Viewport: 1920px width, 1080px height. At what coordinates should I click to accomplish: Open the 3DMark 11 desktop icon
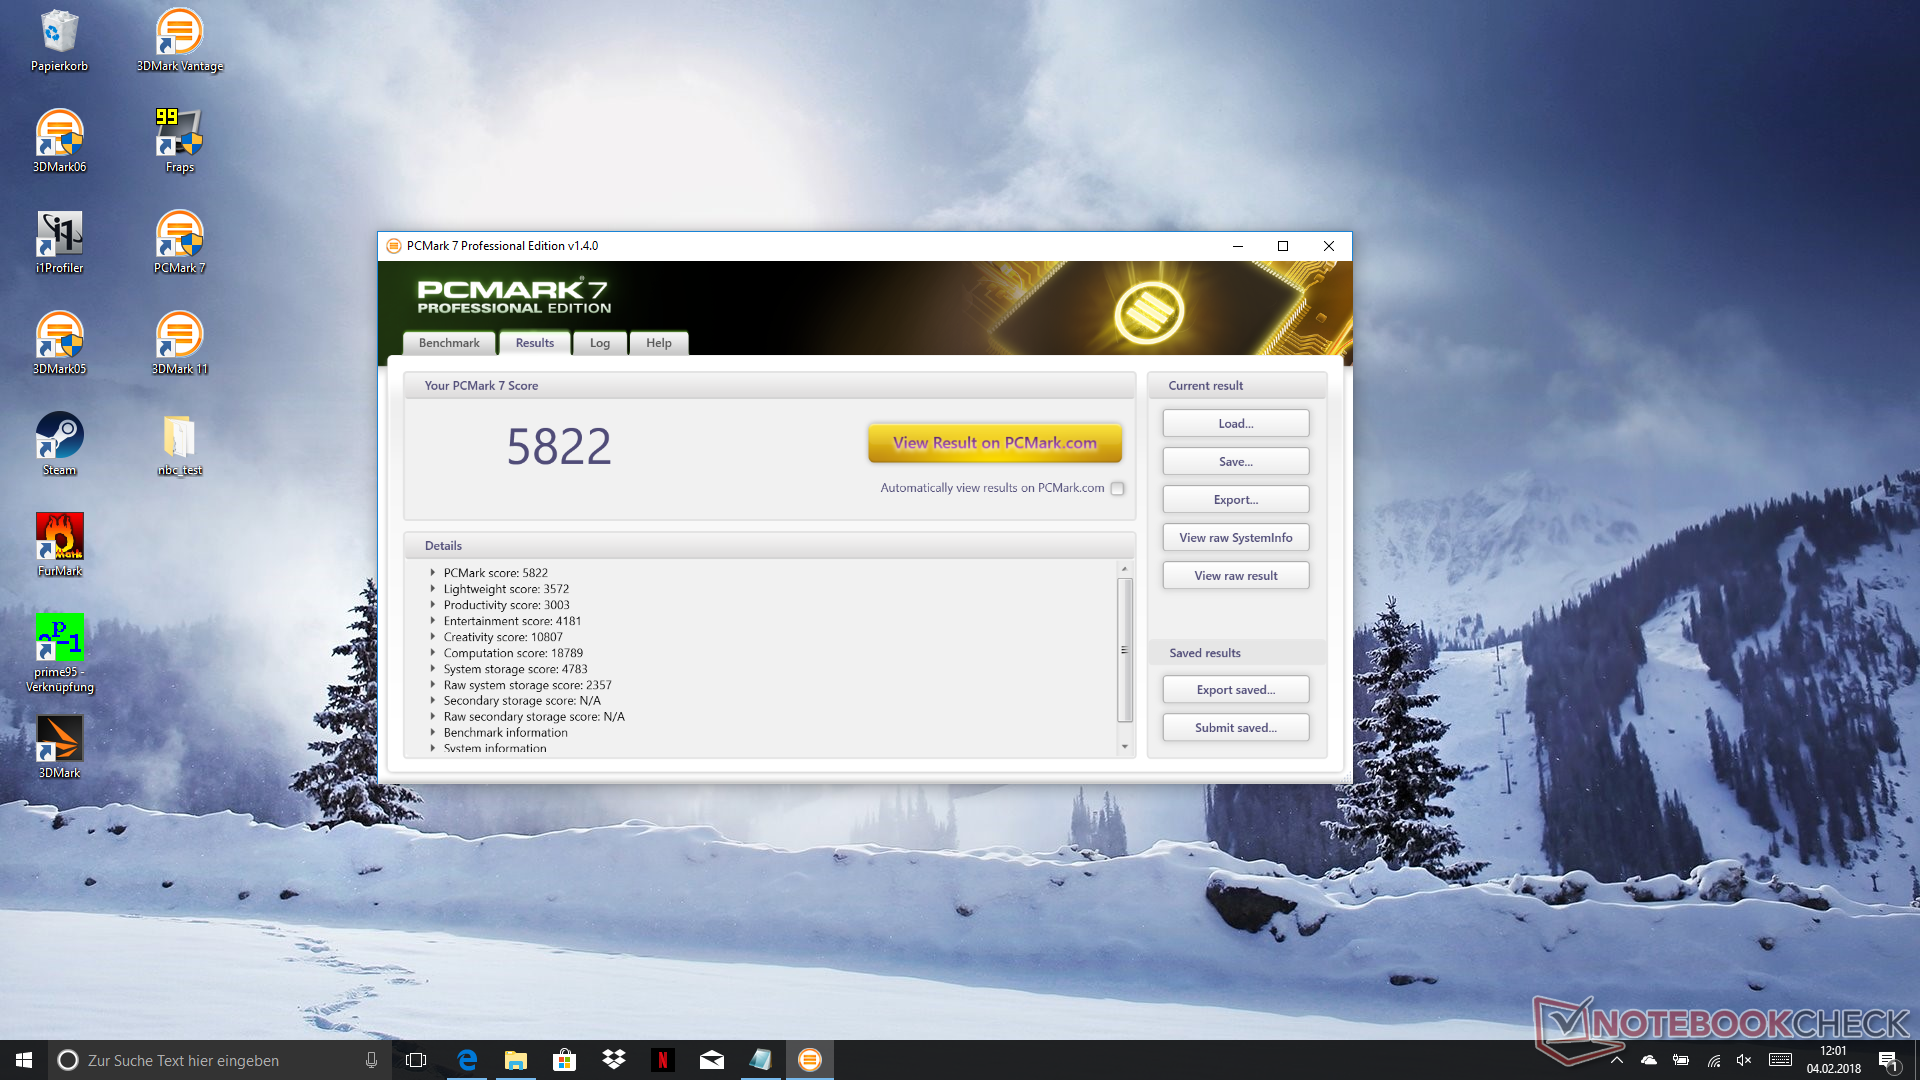click(179, 342)
